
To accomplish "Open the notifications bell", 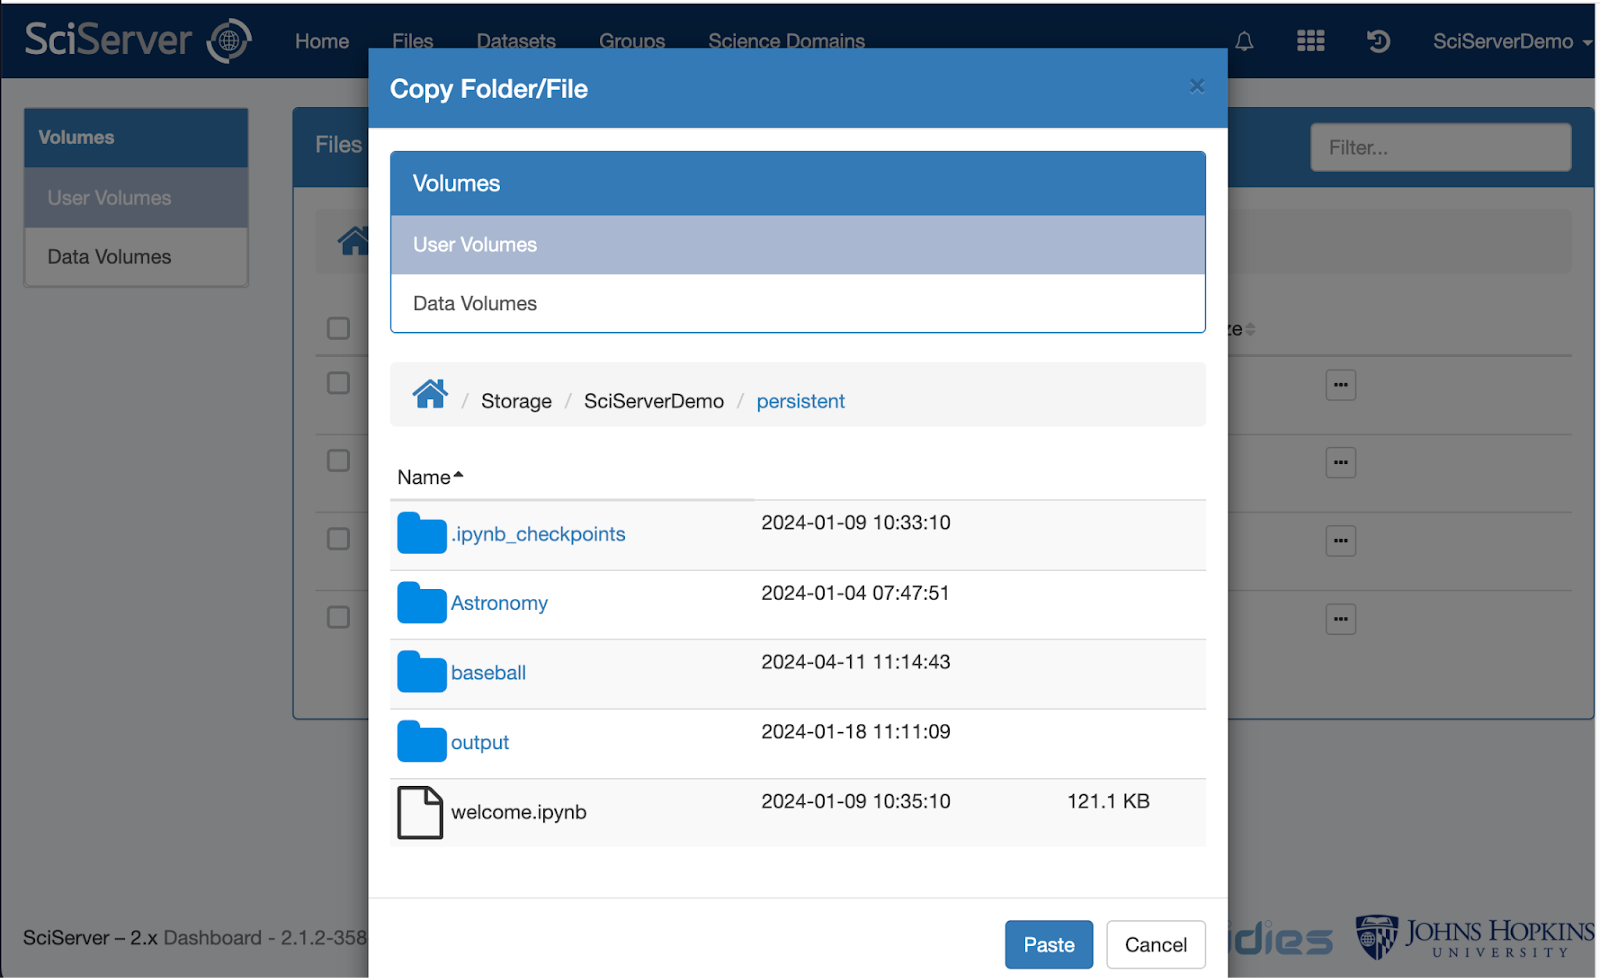I will point(1244,41).
